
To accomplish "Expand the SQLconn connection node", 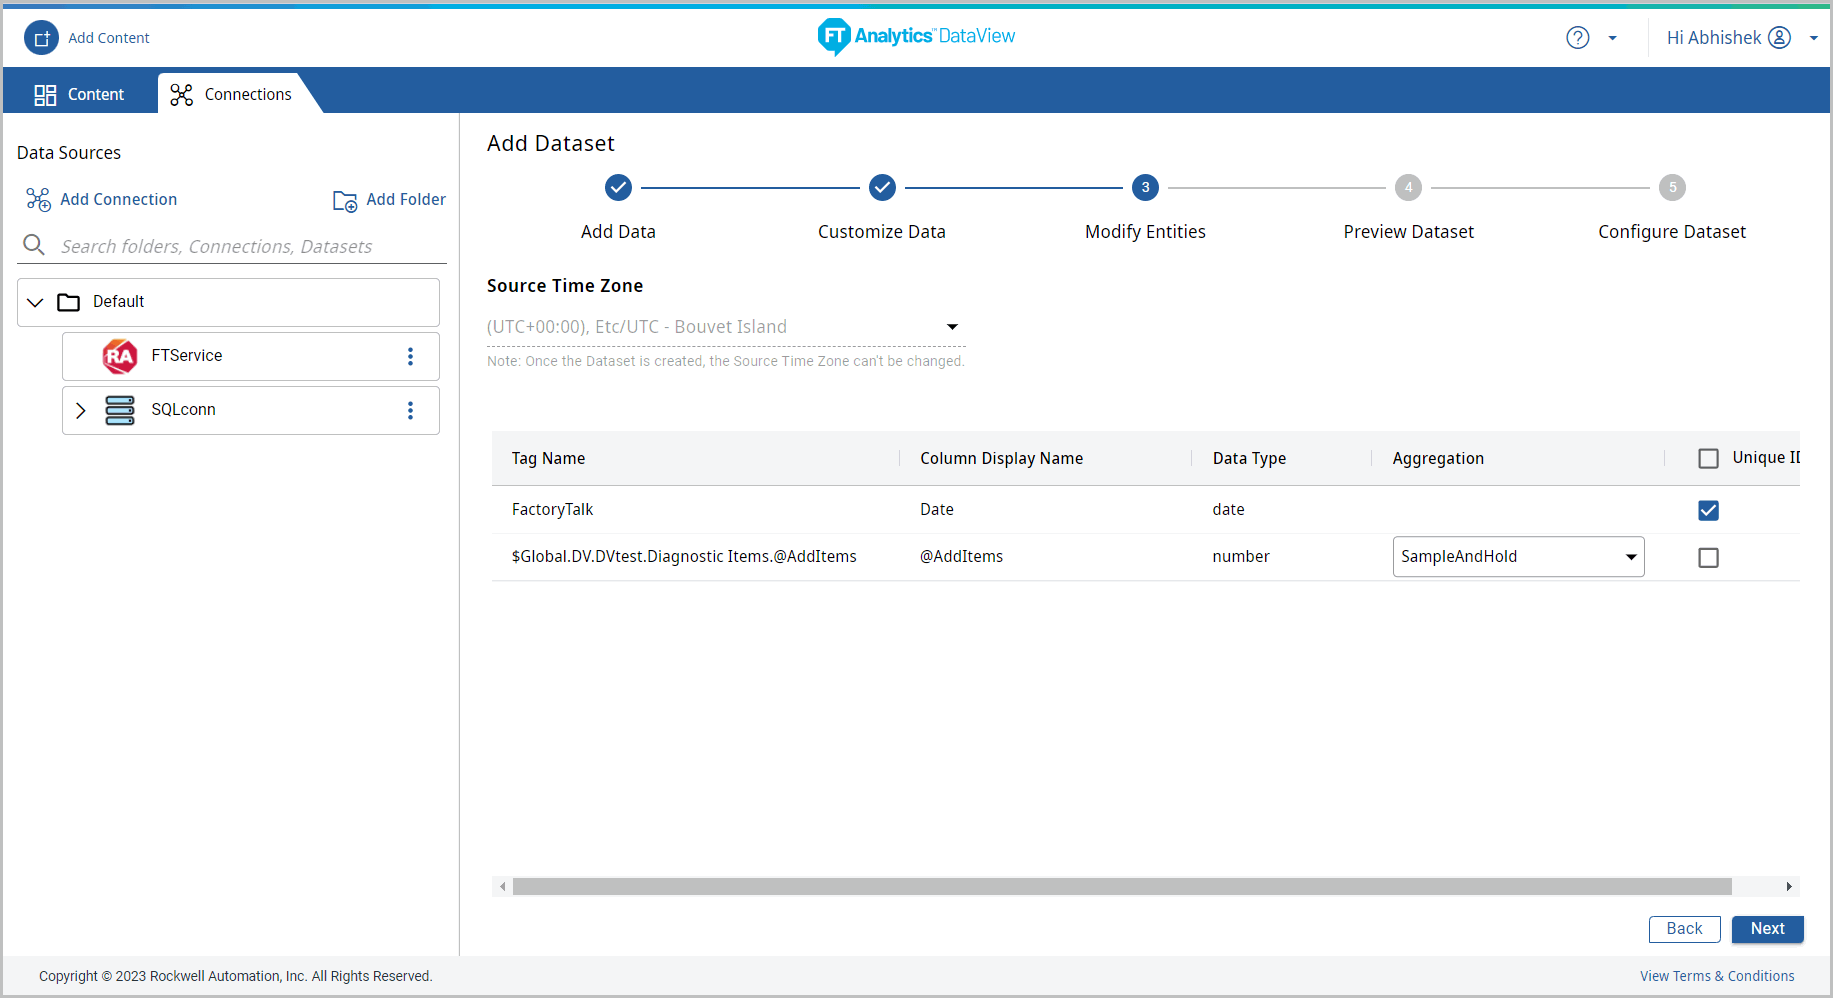I will coord(81,411).
